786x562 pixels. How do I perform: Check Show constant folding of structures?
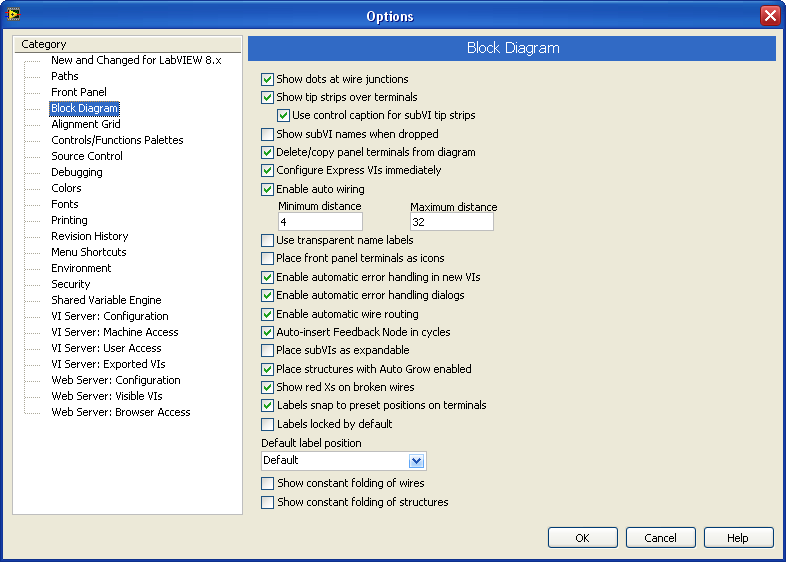tap(268, 502)
